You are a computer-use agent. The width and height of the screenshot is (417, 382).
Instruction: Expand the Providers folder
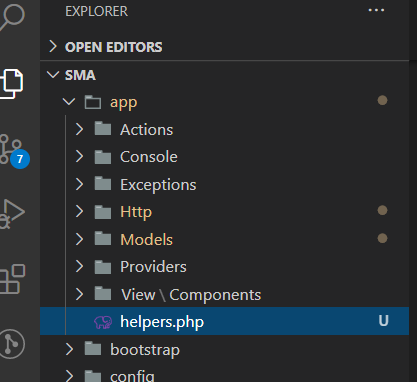click(x=79, y=267)
